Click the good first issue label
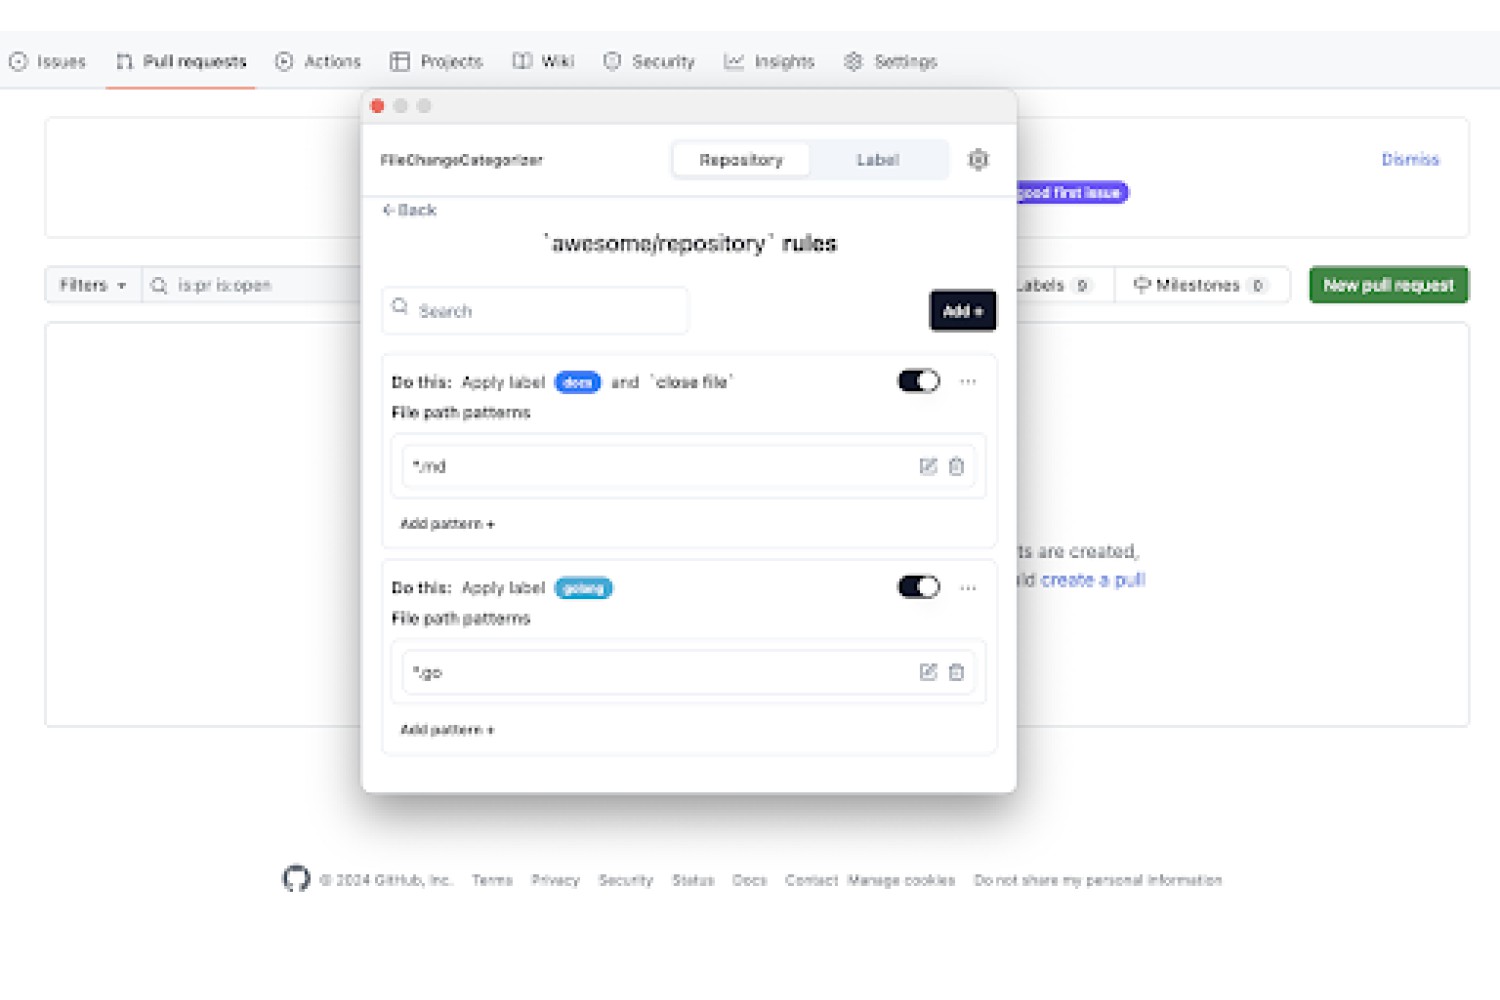Screen dimensions: 1500x1000 tap(1072, 192)
